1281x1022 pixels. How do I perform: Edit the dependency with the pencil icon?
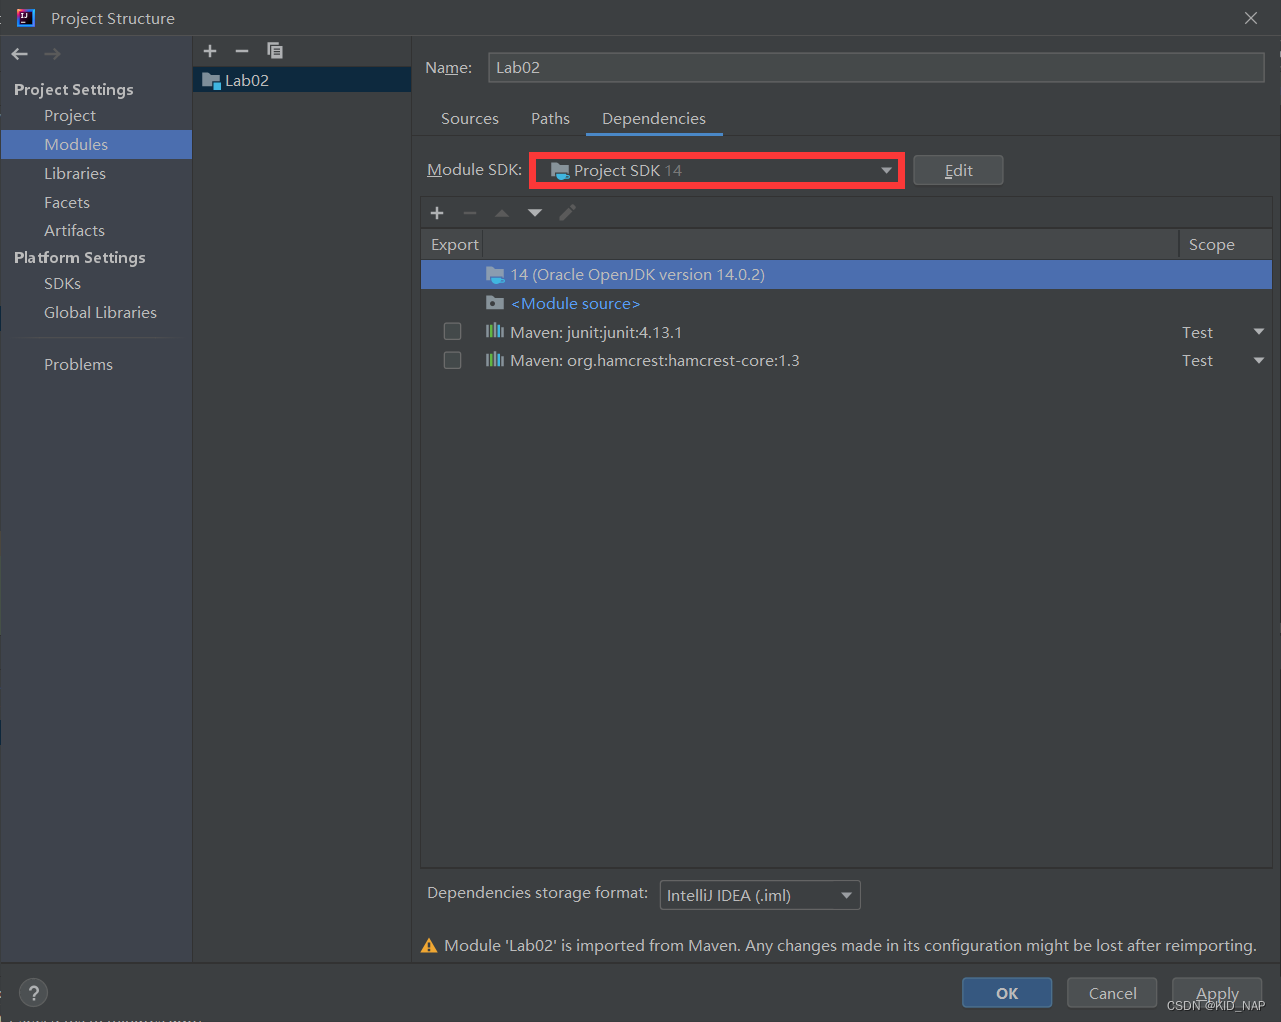[567, 213]
